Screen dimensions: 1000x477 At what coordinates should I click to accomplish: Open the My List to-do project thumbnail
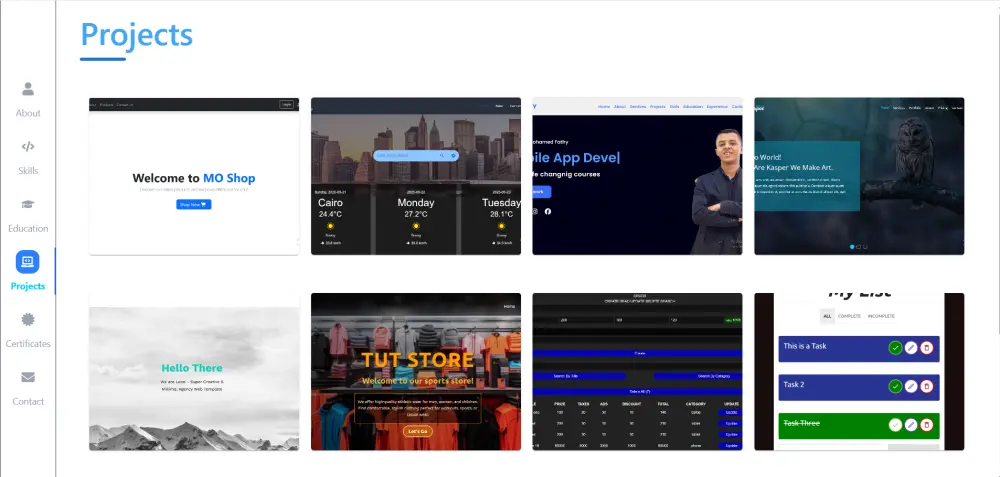tap(859, 372)
